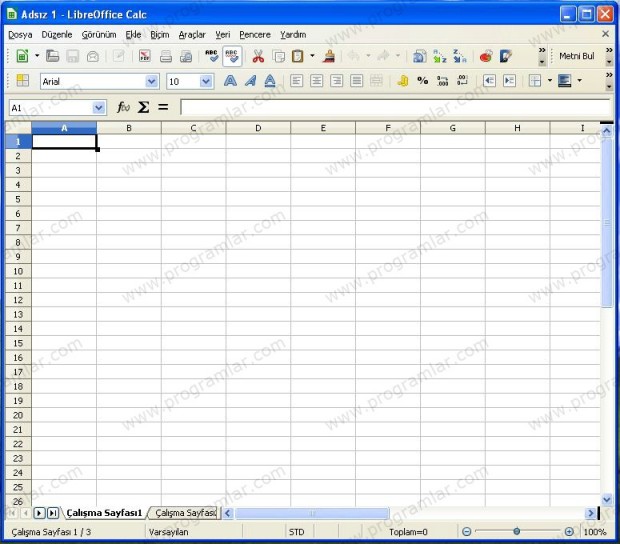620x544 pixels.
Task: Sort data ascending A to Z
Action: [x=440, y=57]
